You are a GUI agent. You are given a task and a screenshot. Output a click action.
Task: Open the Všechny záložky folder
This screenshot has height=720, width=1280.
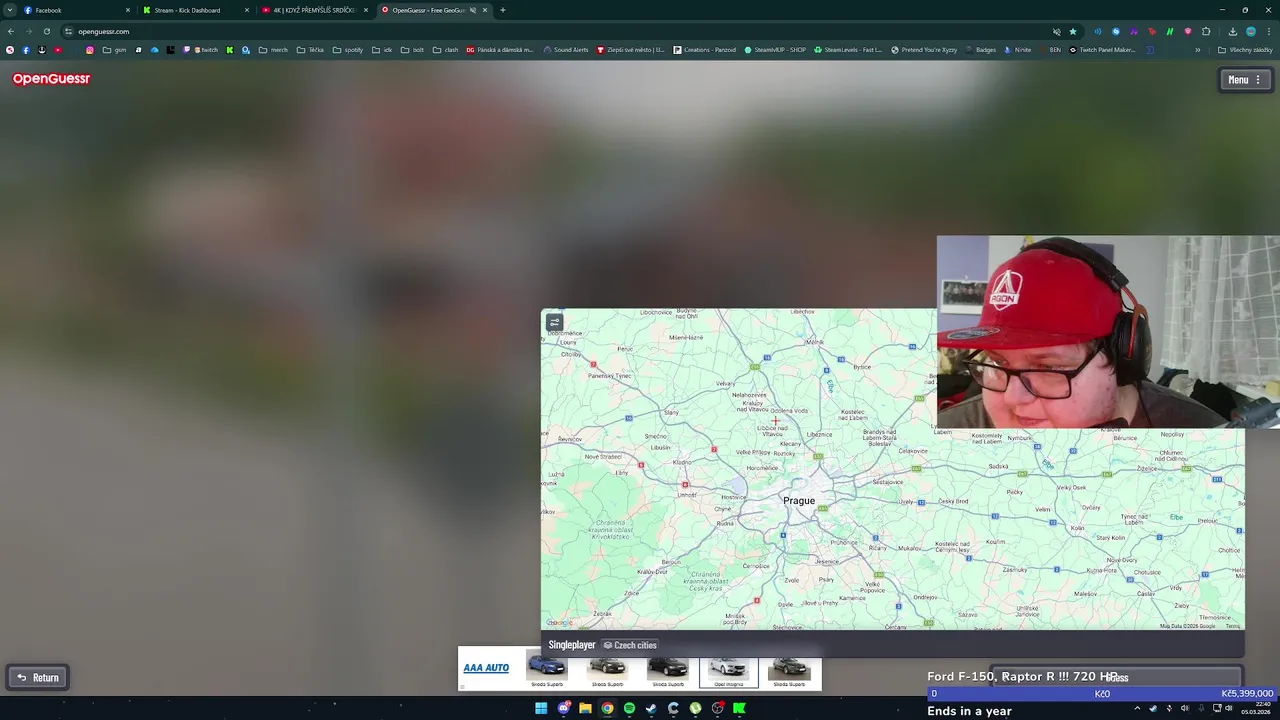(x=1245, y=50)
